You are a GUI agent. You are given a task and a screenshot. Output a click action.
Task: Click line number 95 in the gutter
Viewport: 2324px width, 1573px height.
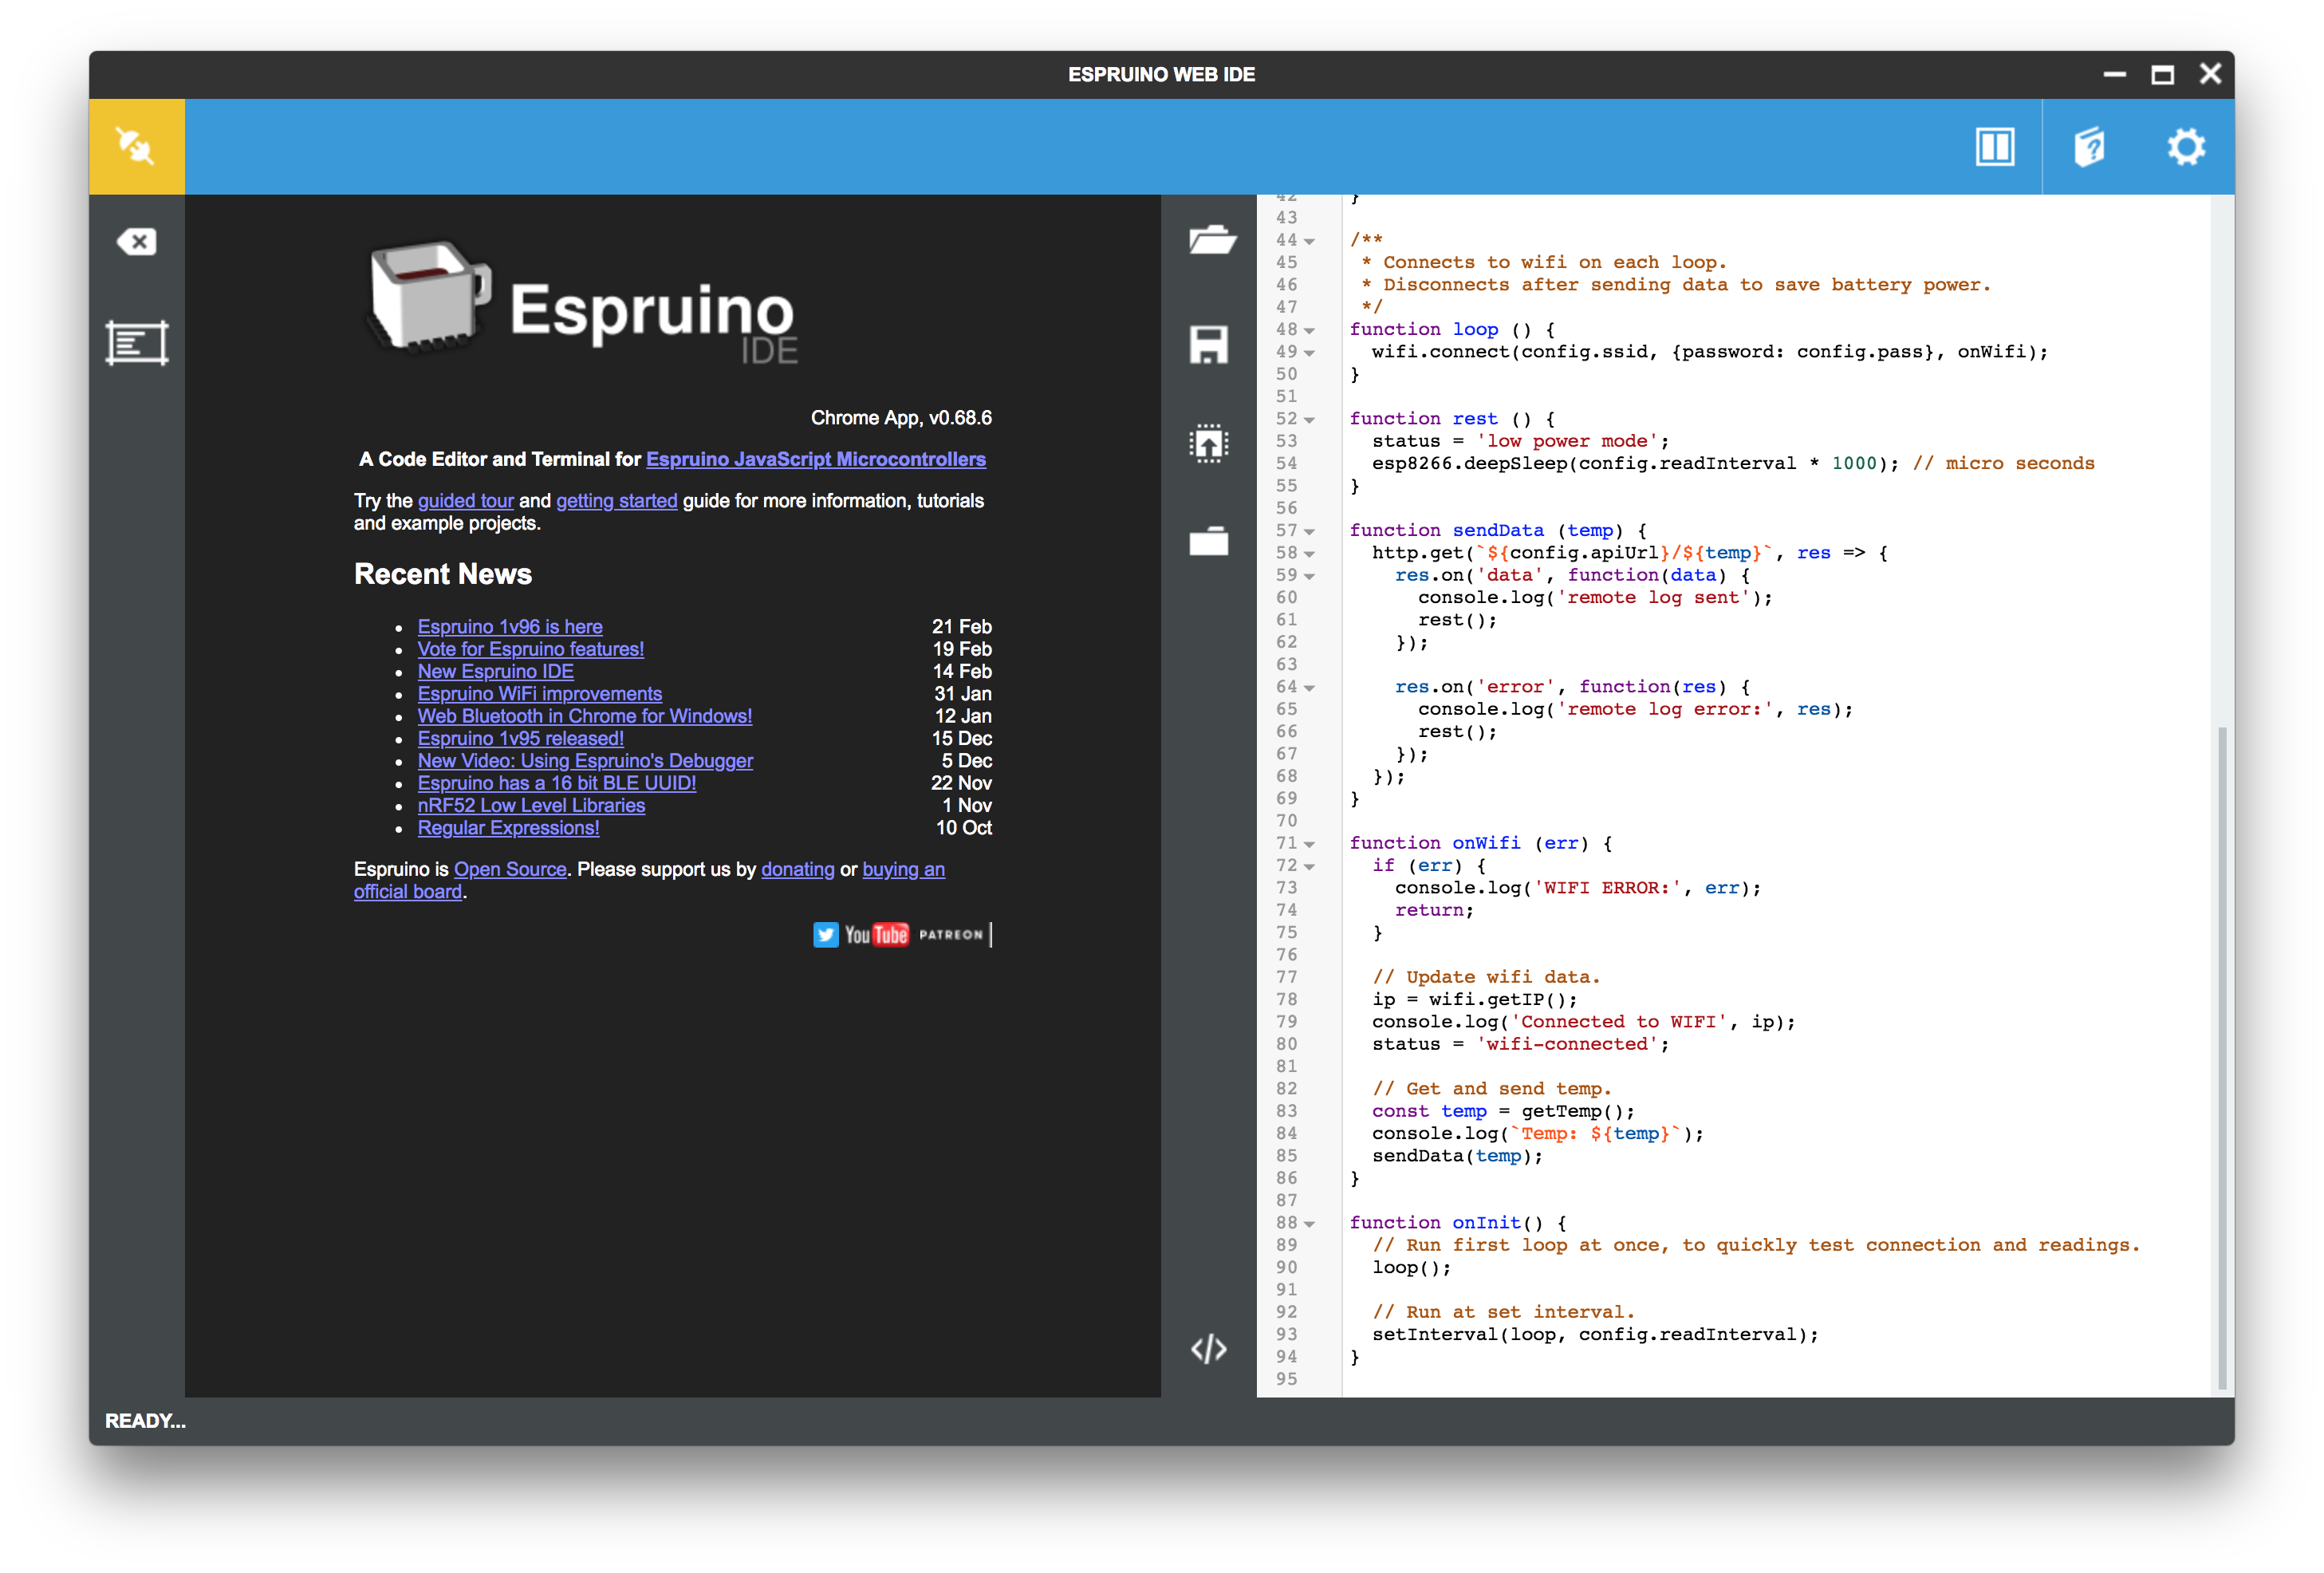pos(1286,1380)
